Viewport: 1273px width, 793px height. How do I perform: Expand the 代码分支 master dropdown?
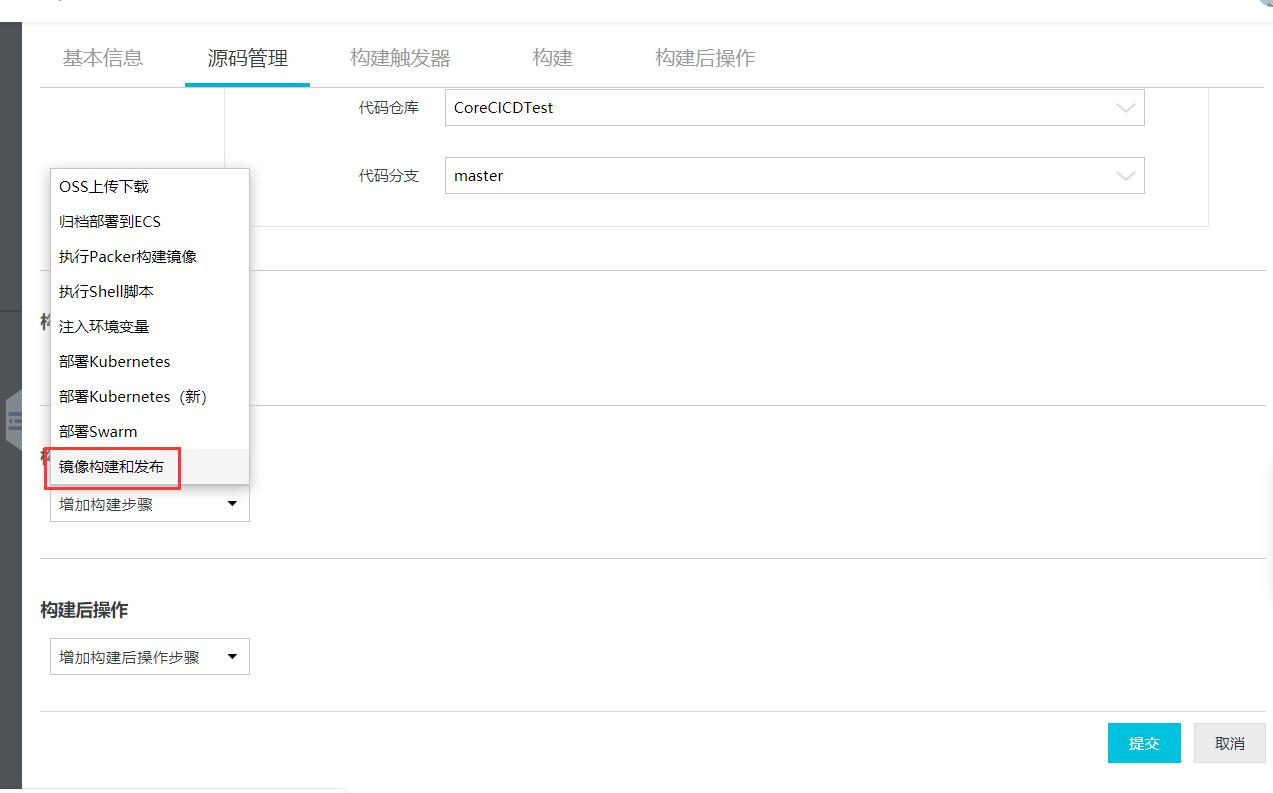(x=794, y=176)
